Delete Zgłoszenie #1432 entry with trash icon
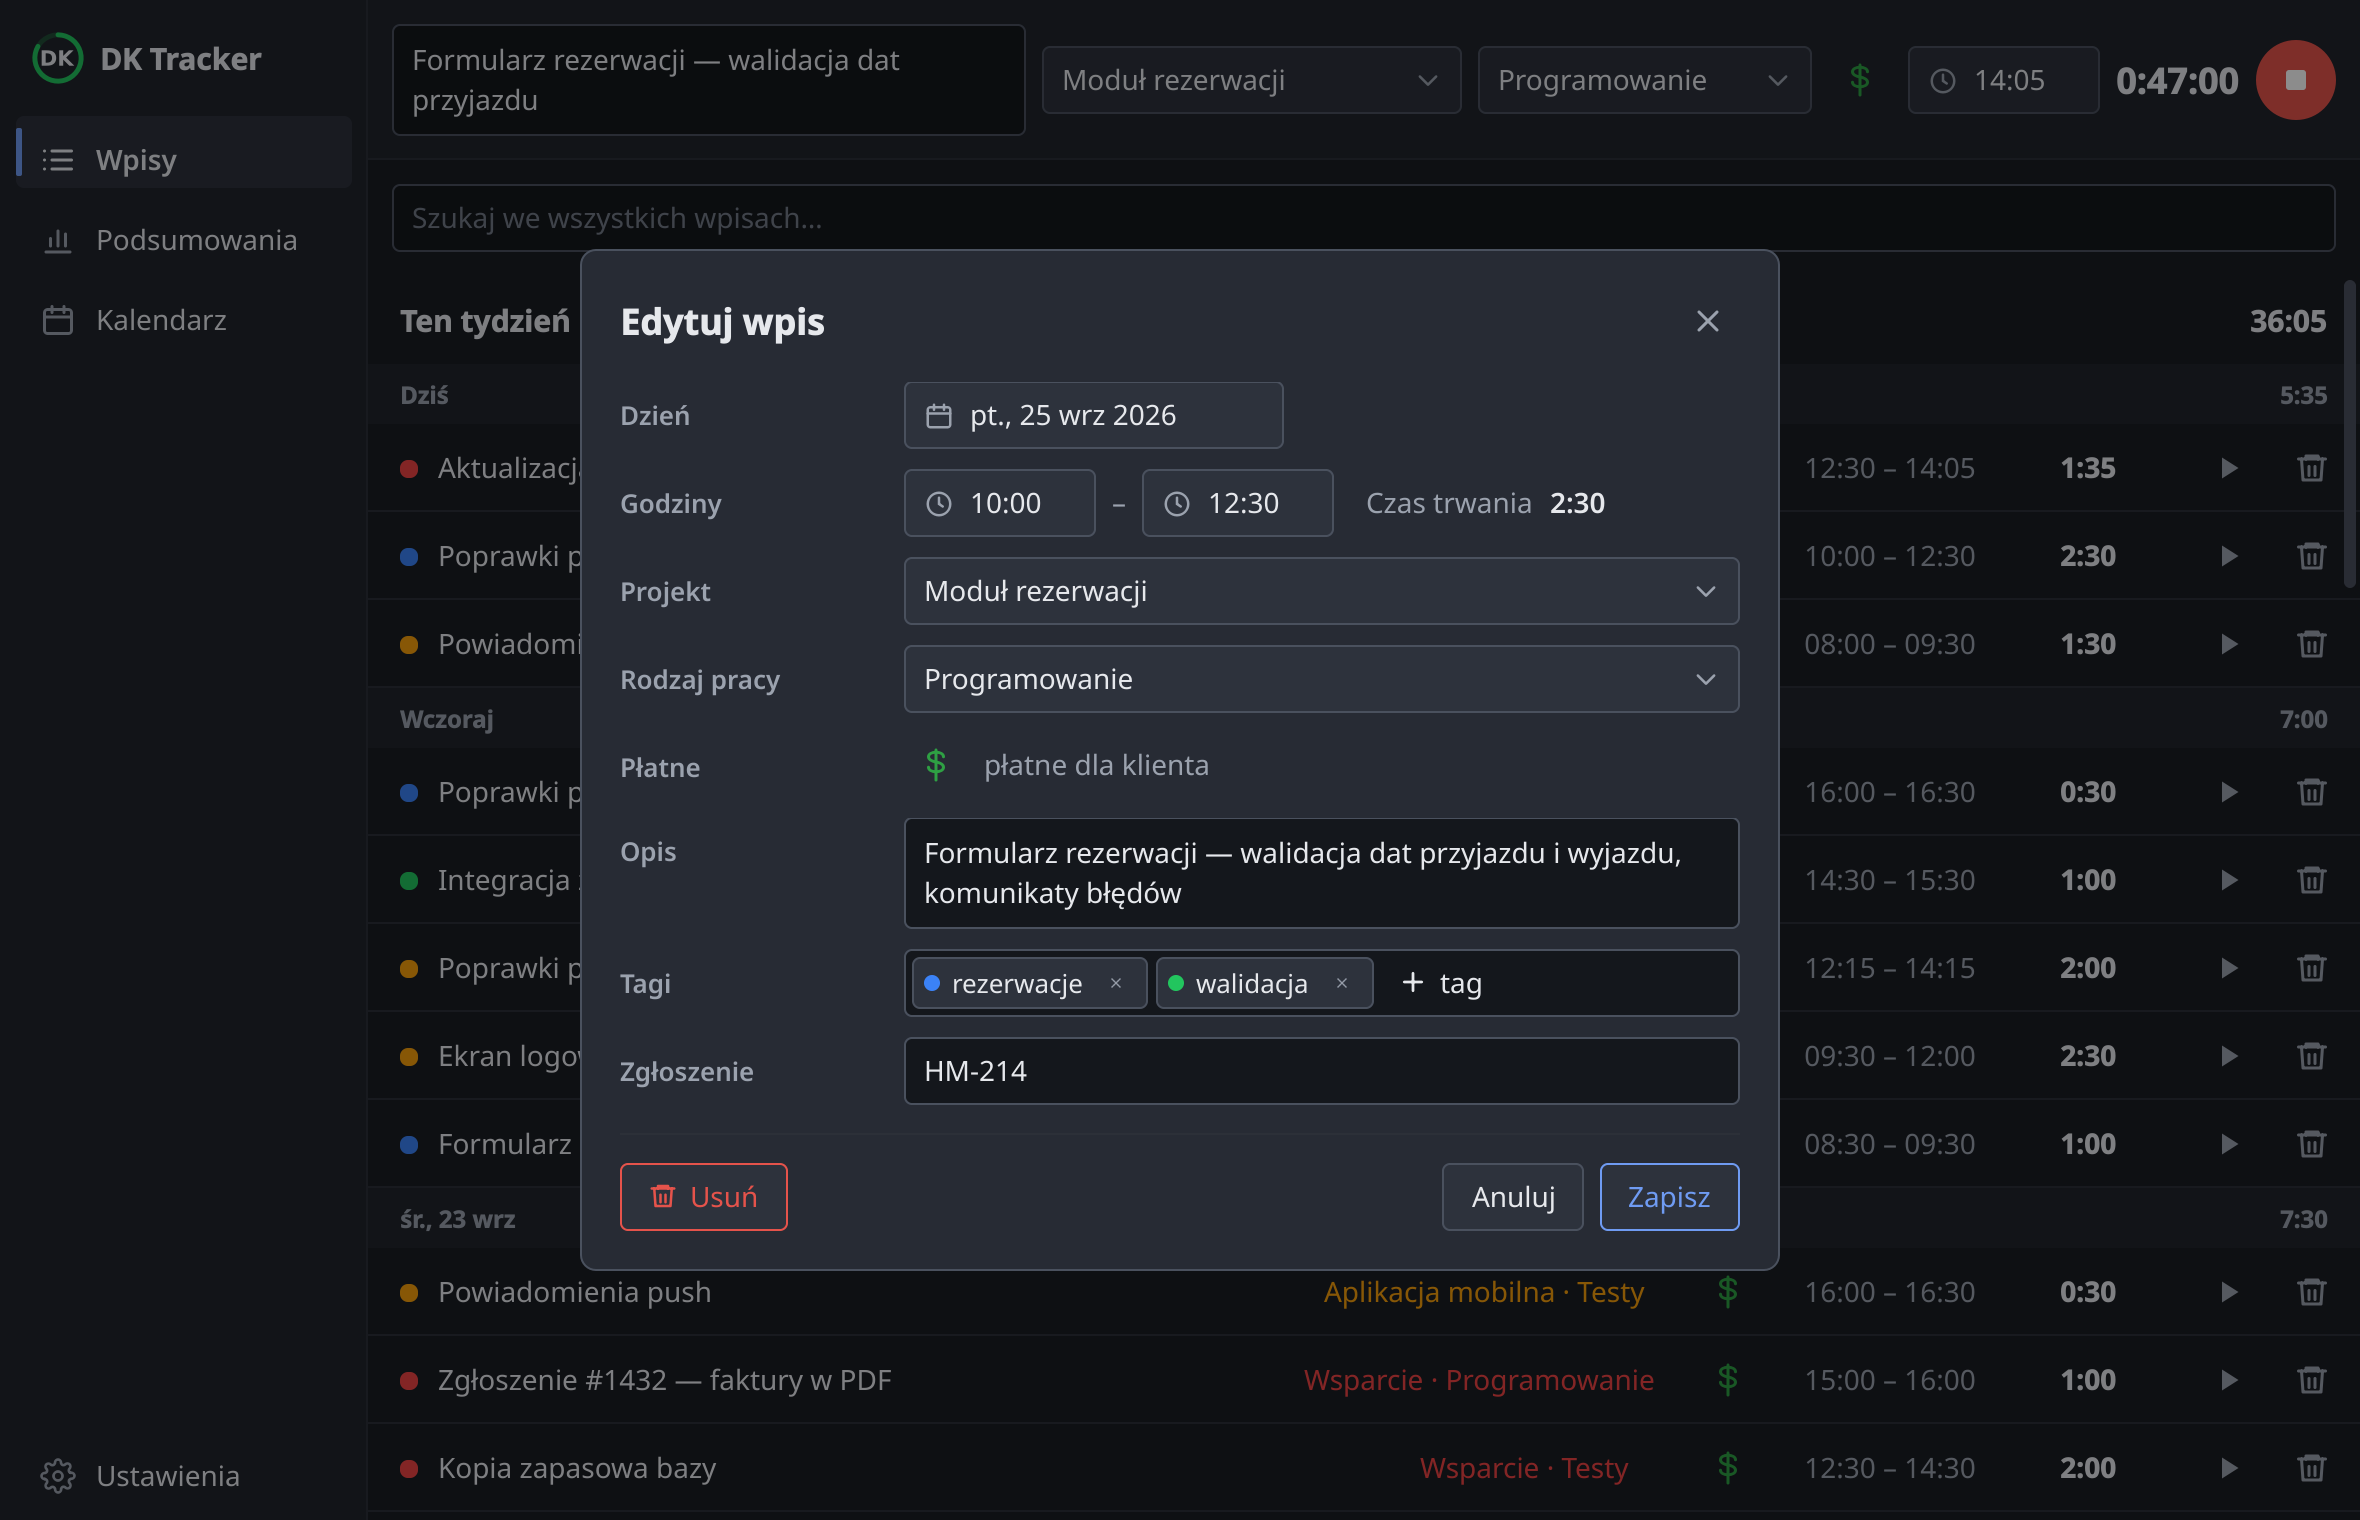The height and width of the screenshot is (1520, 2360). (x=2311, y=1380)
